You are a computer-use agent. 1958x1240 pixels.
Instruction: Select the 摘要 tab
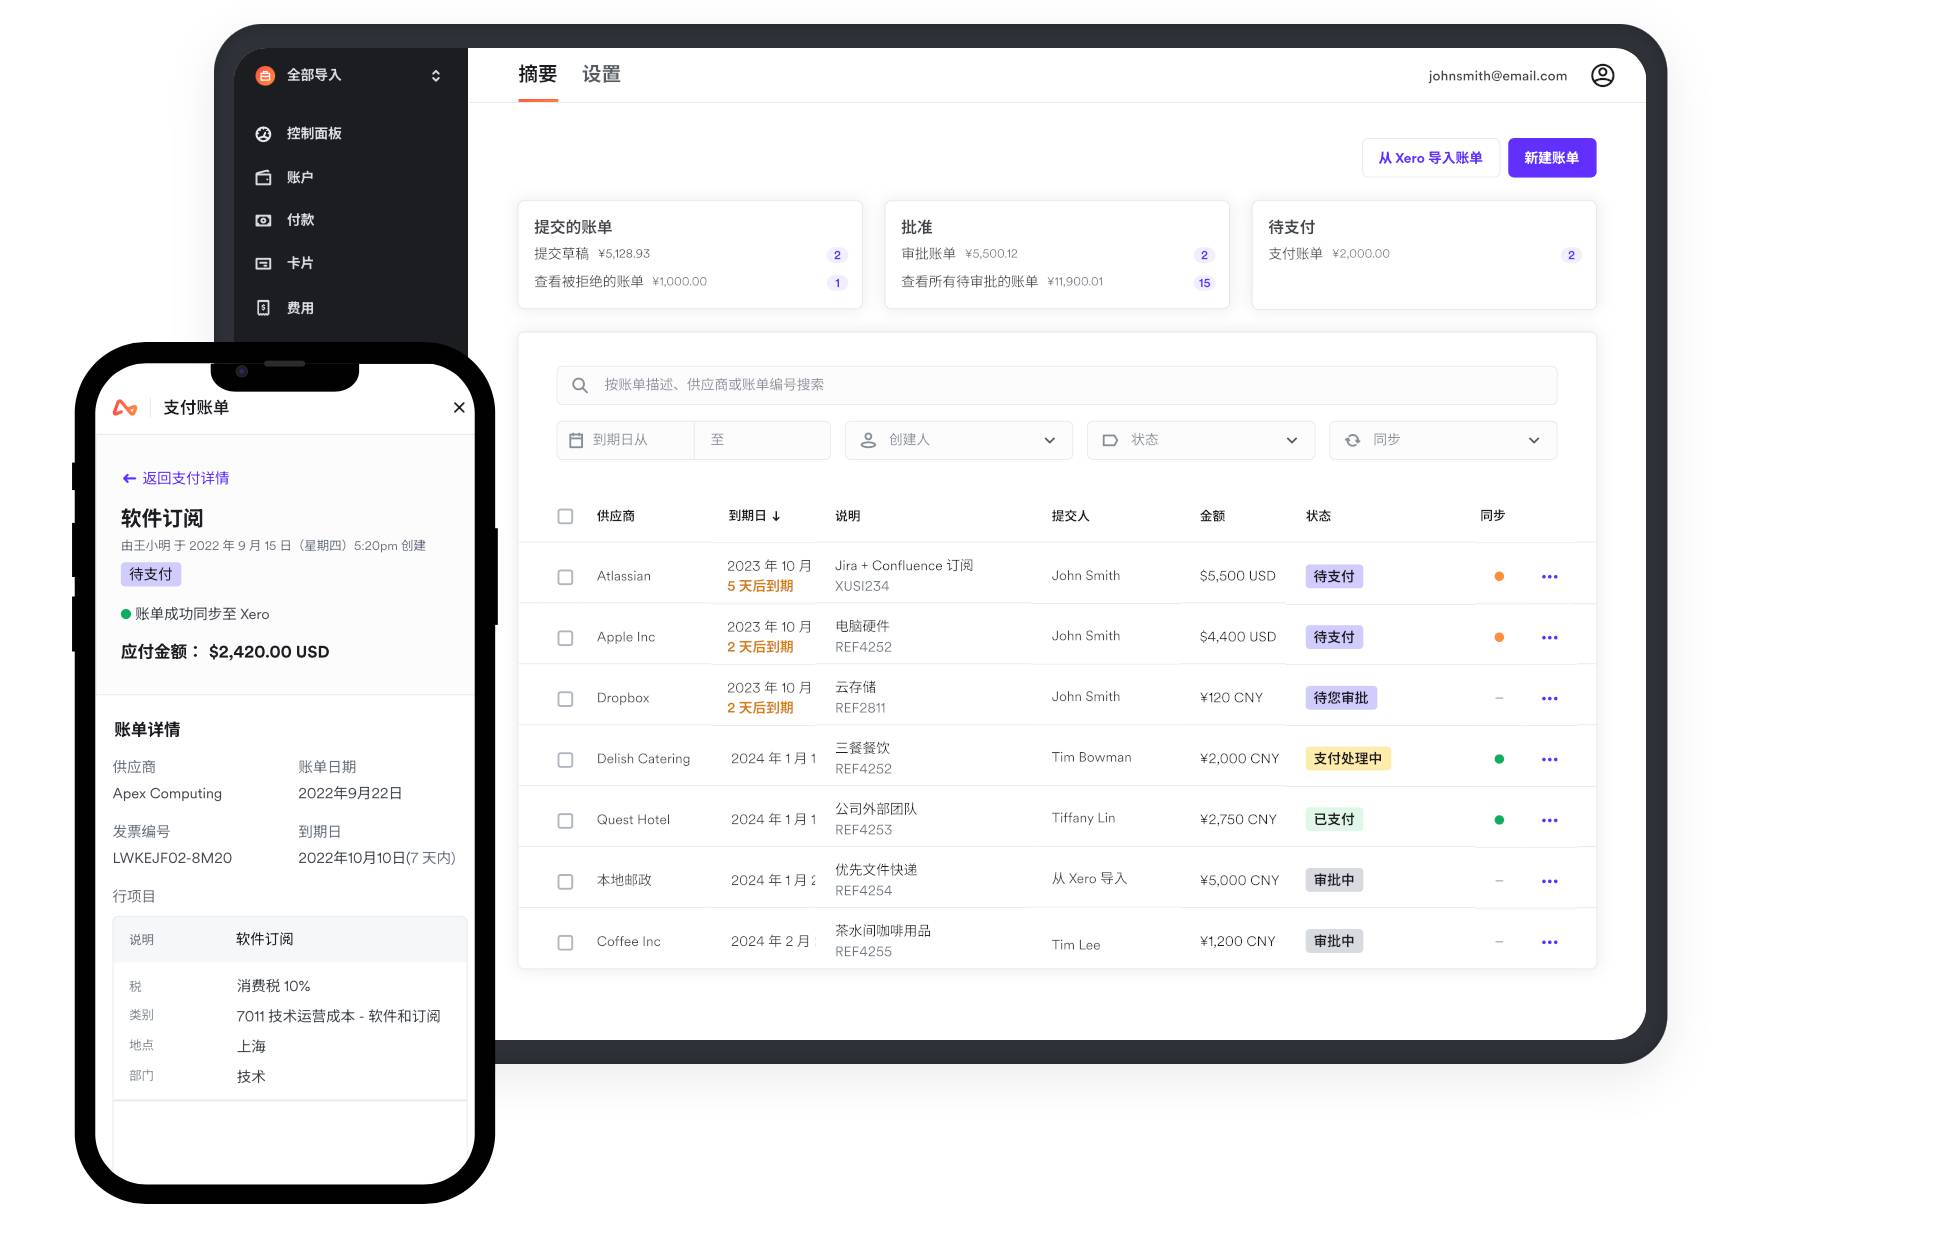coord(537,75)
